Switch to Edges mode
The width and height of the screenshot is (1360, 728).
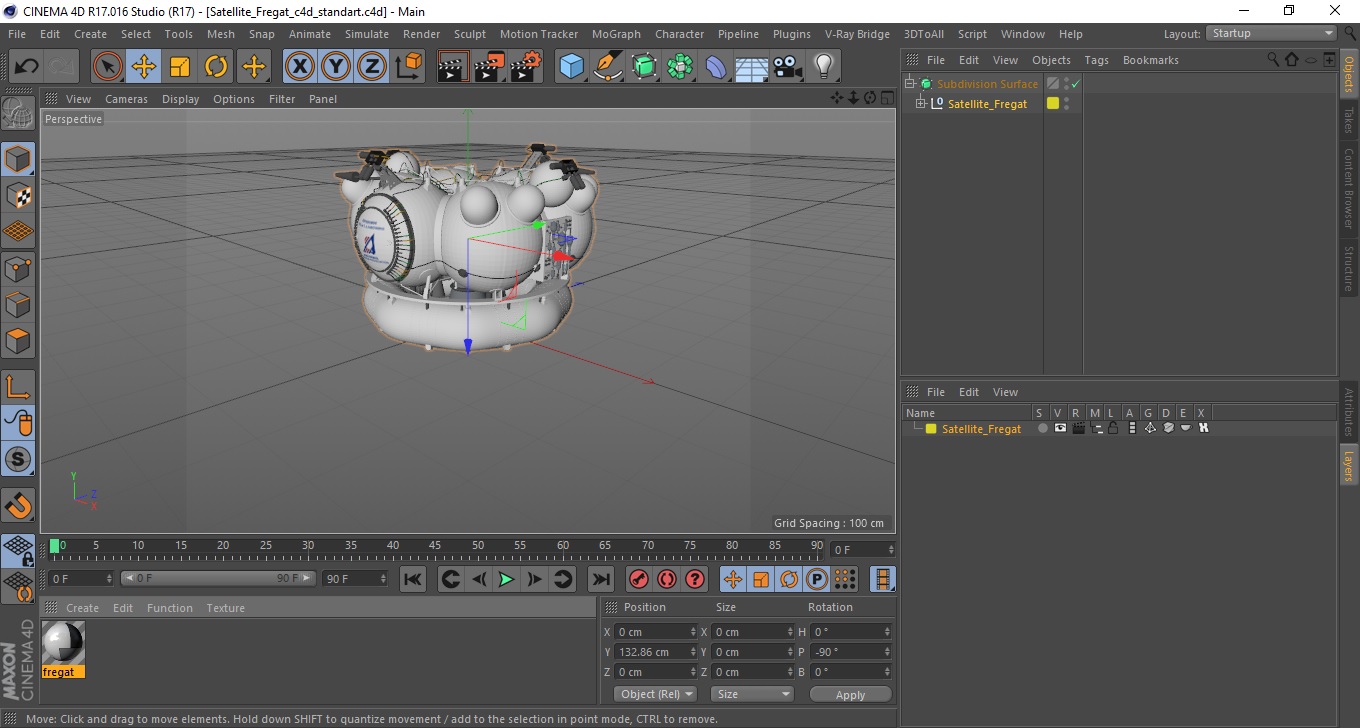point(18,305)
